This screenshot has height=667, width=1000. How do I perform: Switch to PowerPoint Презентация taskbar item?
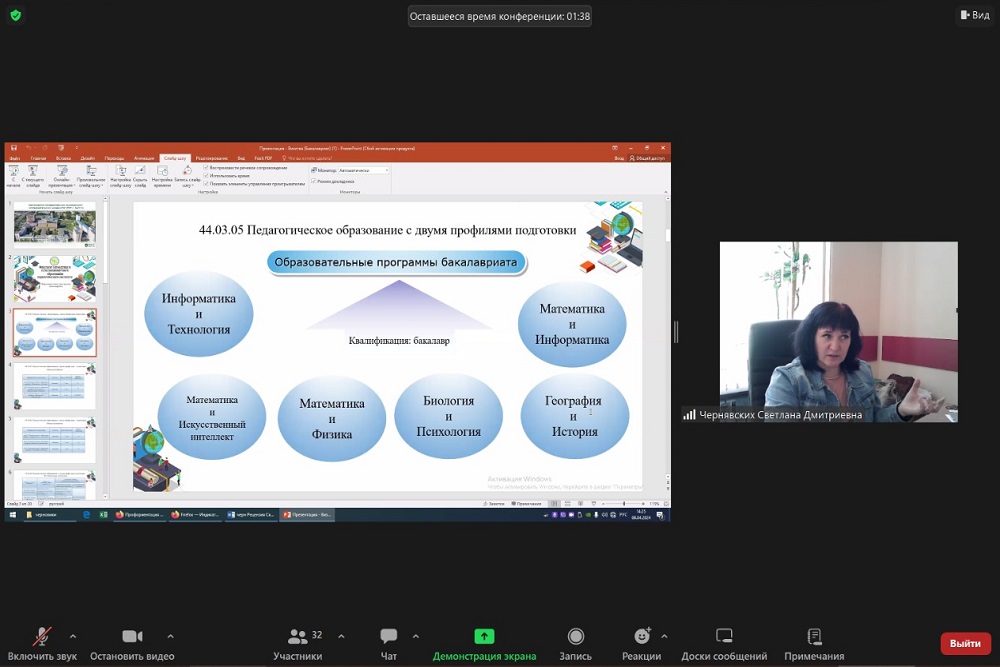pos(307,515)
